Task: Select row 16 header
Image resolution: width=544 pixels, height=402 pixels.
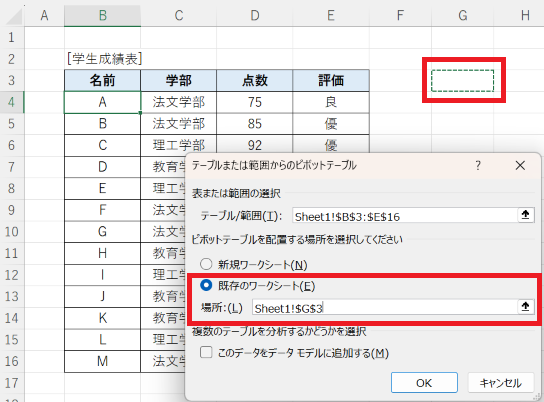Action: 12,361
